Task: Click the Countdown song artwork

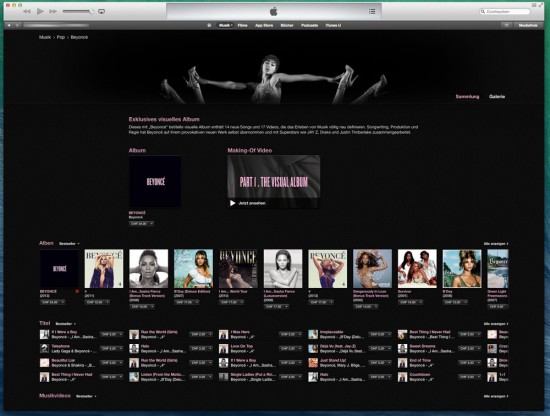Action: (402, 377)
